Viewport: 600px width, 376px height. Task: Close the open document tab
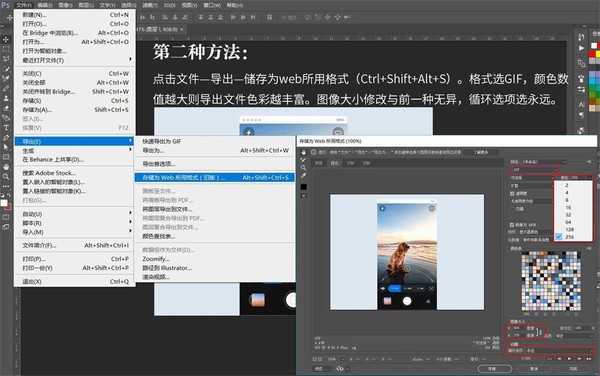(182, 29)
